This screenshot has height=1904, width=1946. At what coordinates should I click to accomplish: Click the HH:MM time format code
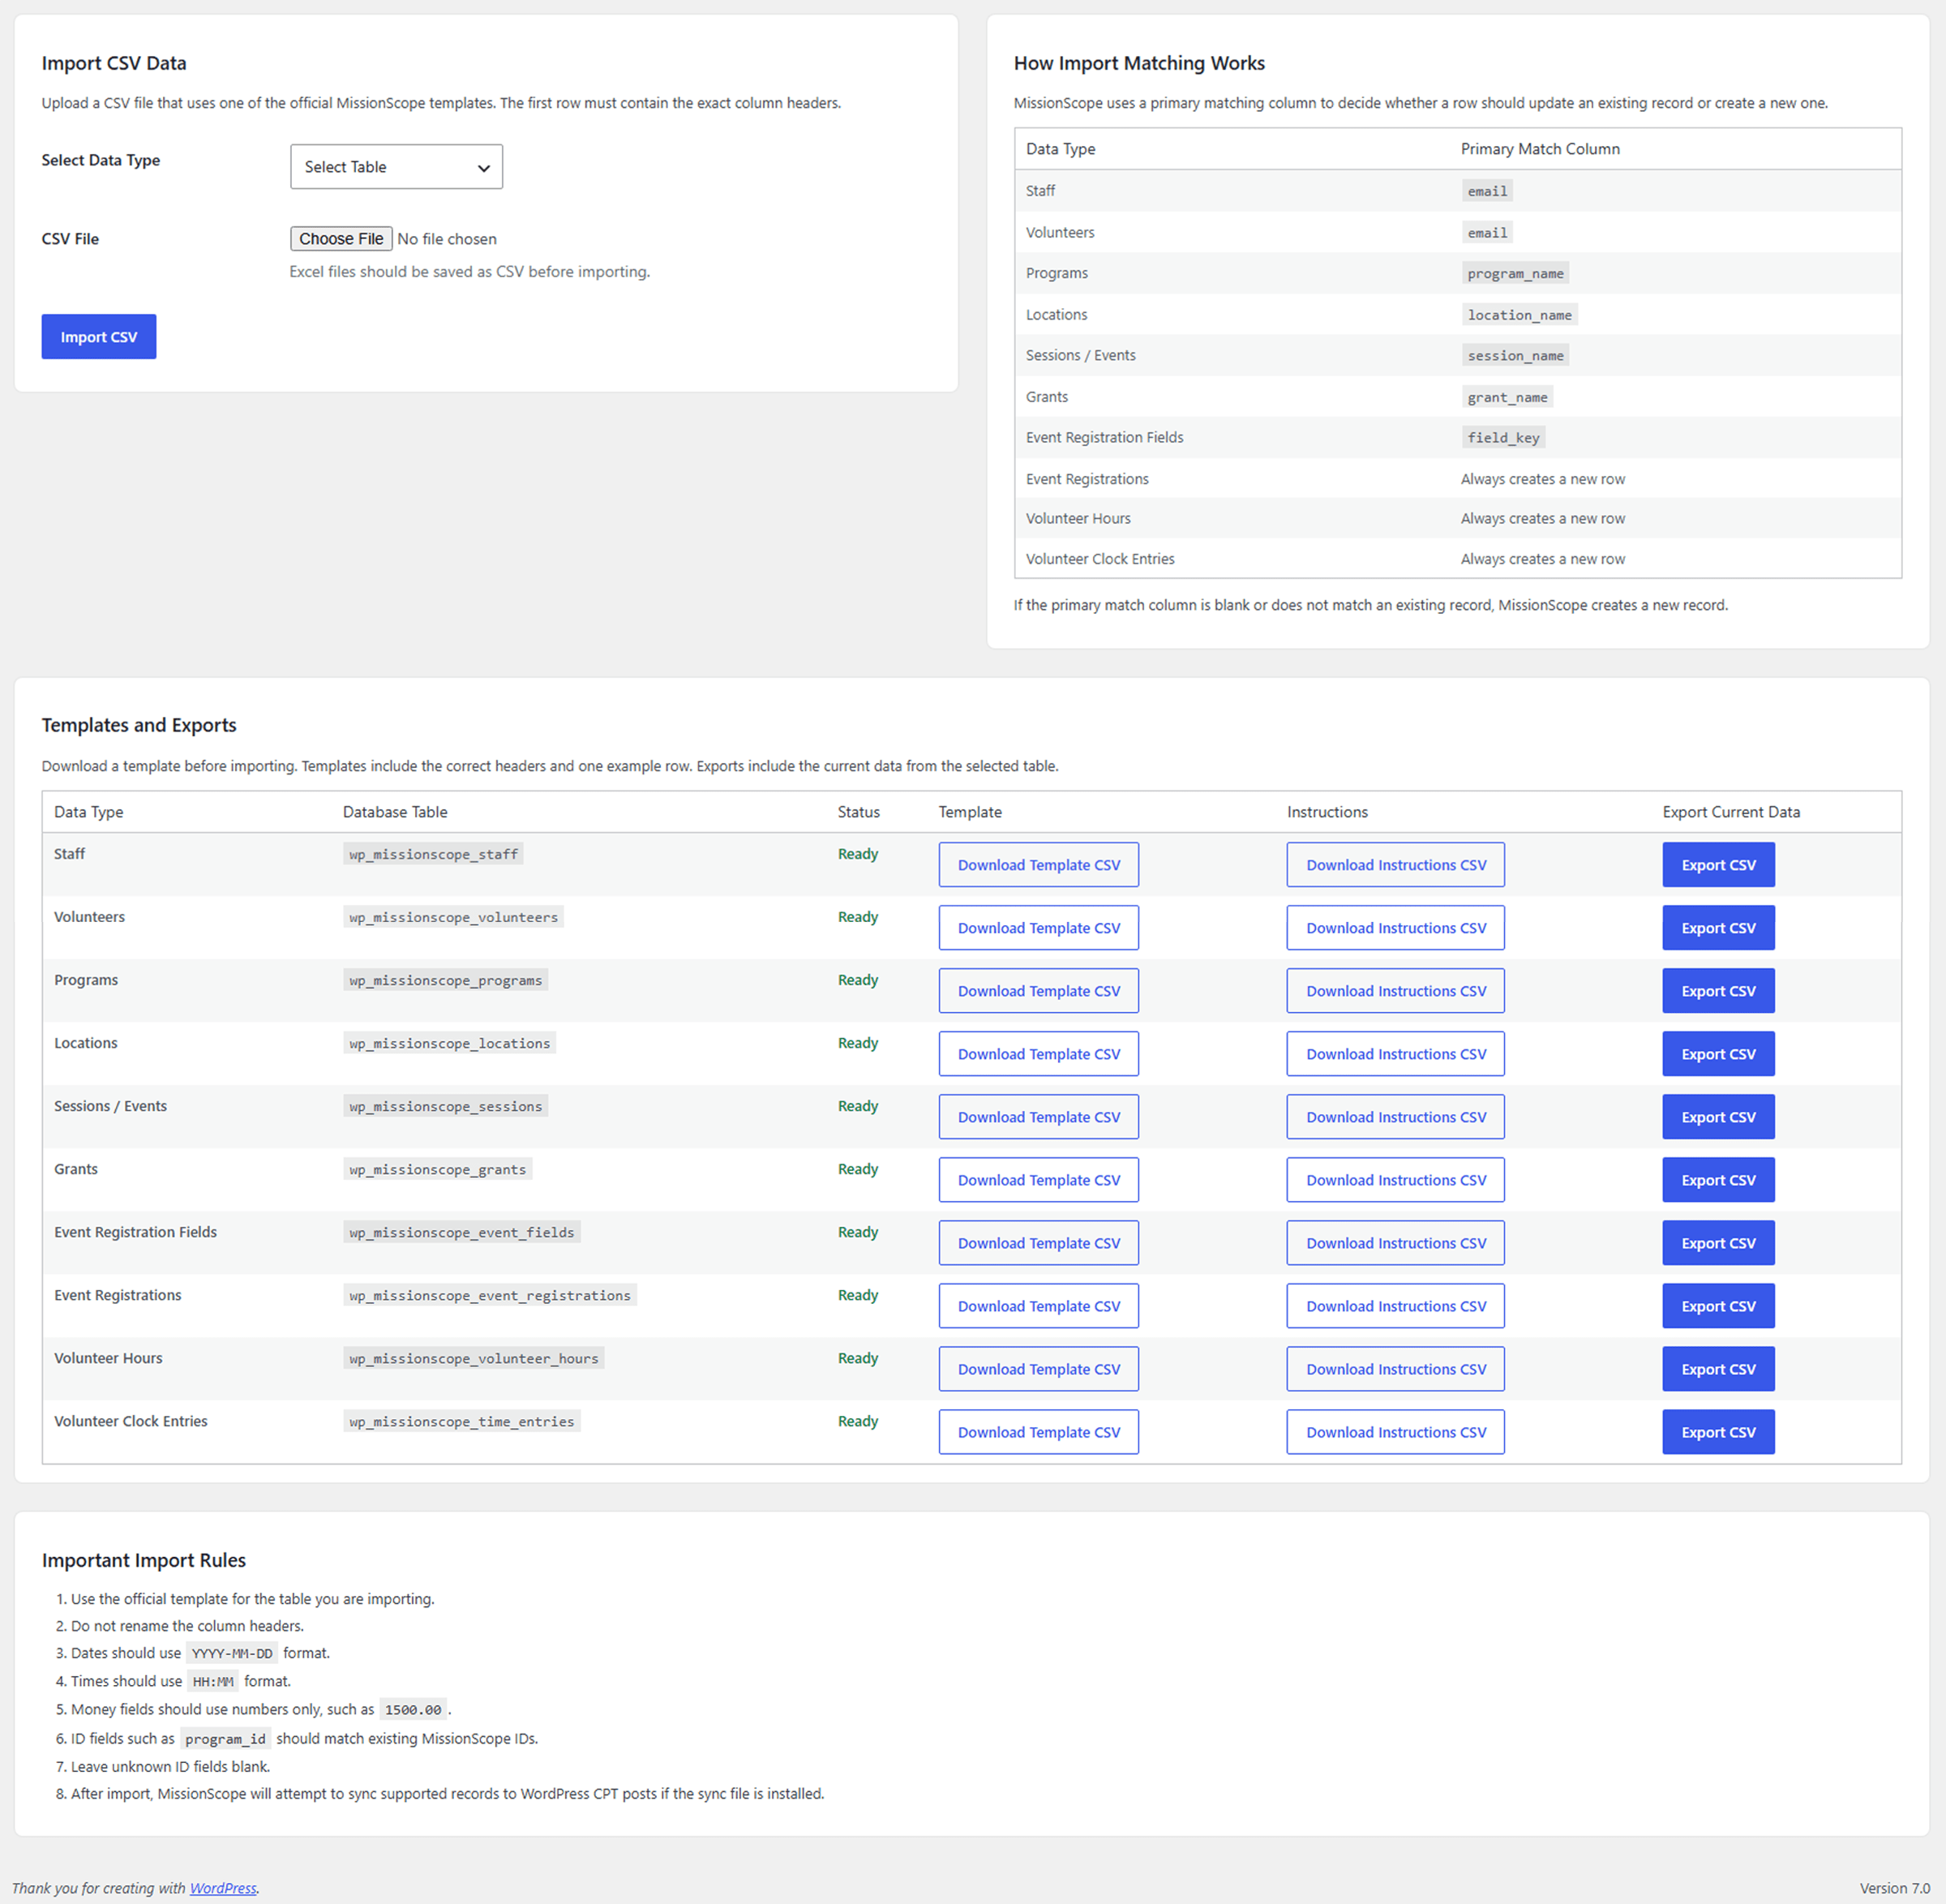tap(213, 1682)
